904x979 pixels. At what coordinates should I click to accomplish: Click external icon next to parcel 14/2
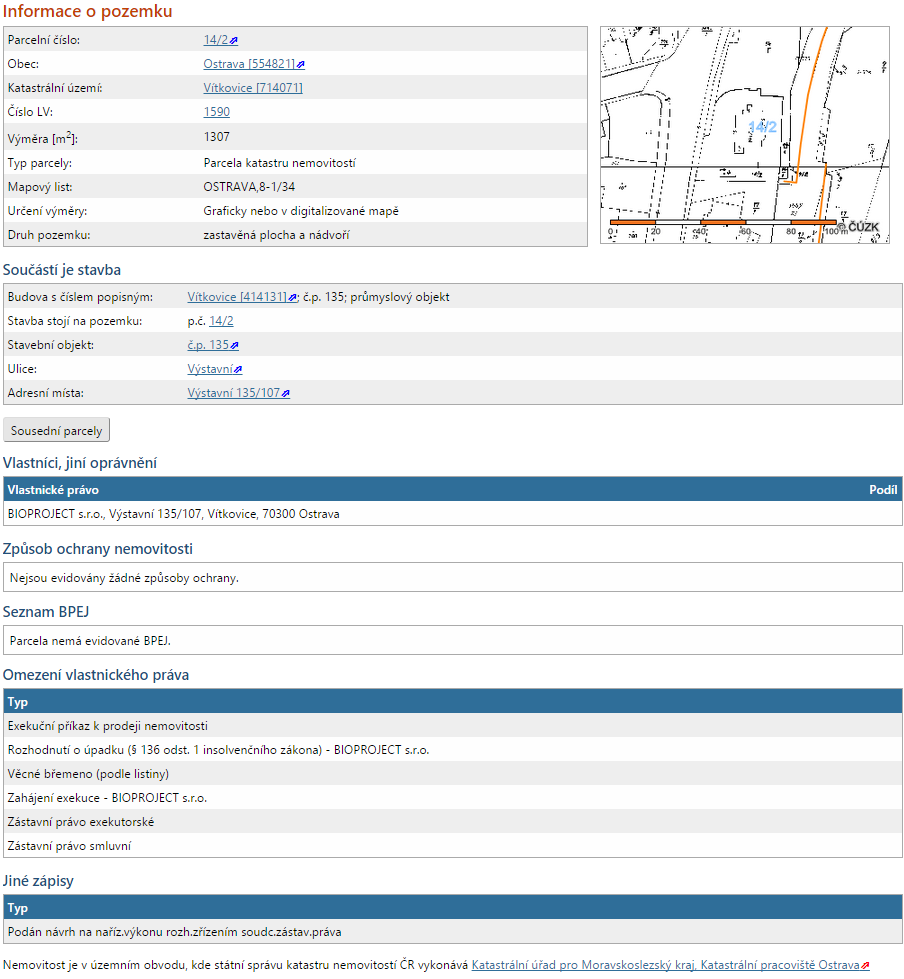point(233,41)
